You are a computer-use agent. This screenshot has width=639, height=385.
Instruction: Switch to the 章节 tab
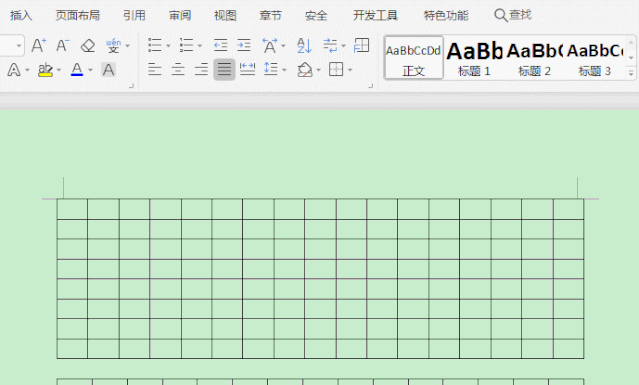coord(271,15)
